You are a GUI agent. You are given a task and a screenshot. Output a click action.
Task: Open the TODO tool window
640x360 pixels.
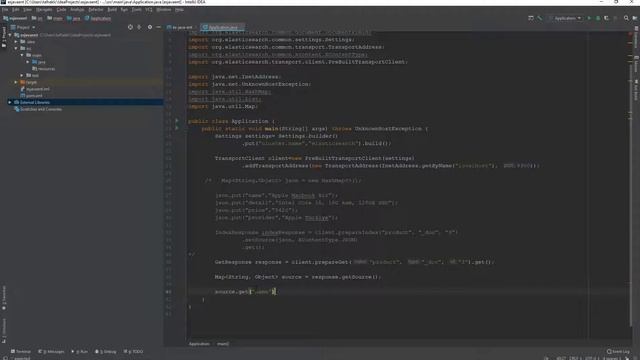coord(133,351)
